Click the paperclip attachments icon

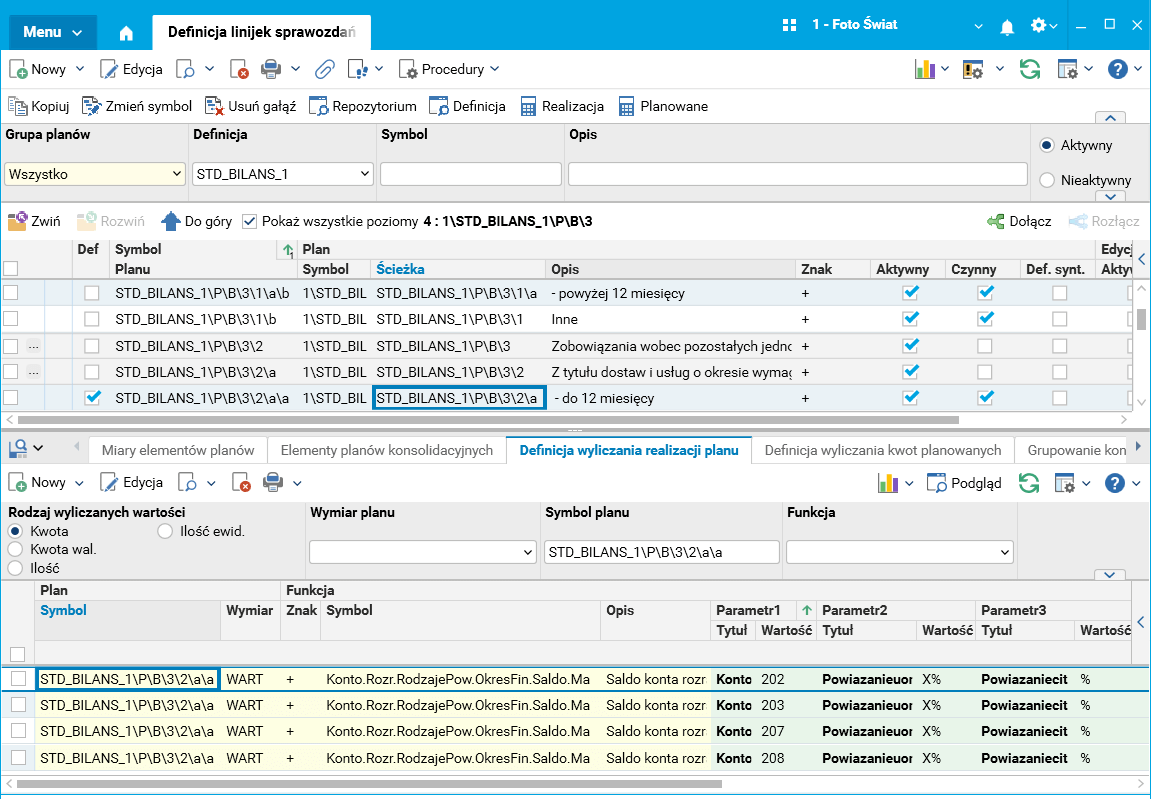tap(324, 69)
